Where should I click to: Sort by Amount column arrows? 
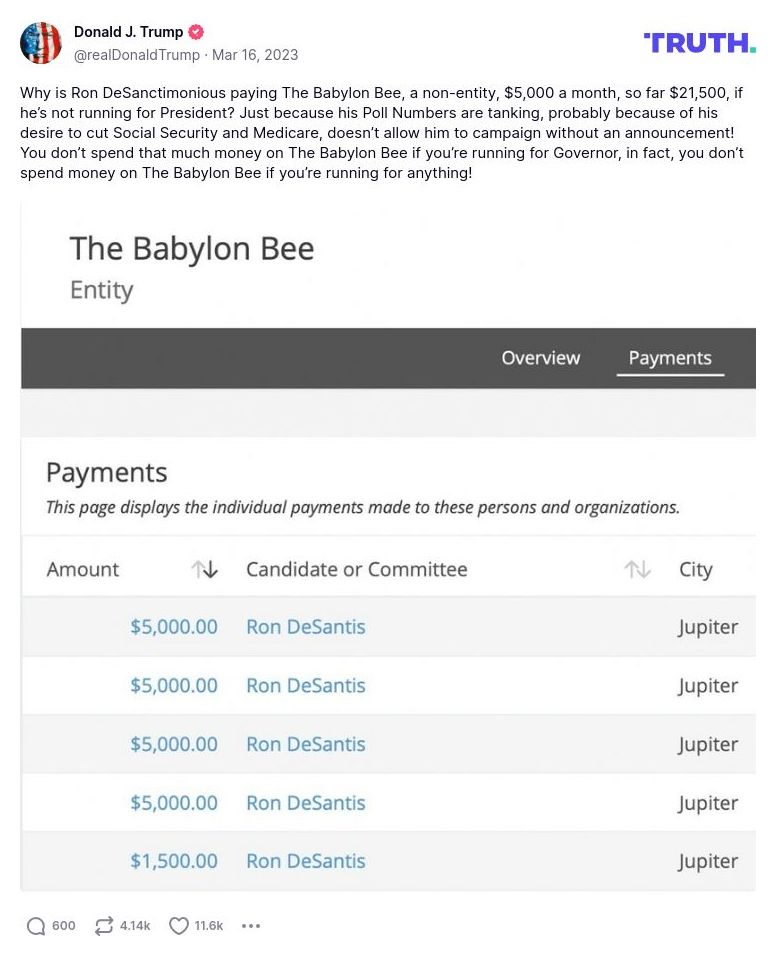coord(205,569)
